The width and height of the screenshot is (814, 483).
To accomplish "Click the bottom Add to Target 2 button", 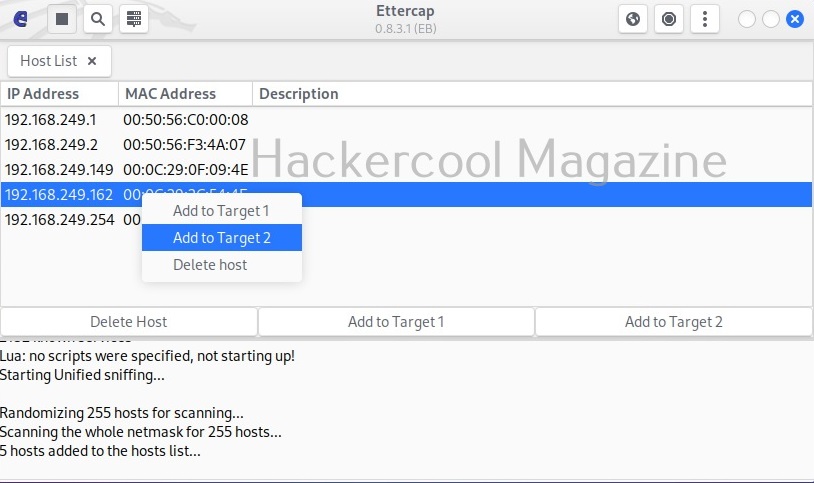I will pos(673,321).
